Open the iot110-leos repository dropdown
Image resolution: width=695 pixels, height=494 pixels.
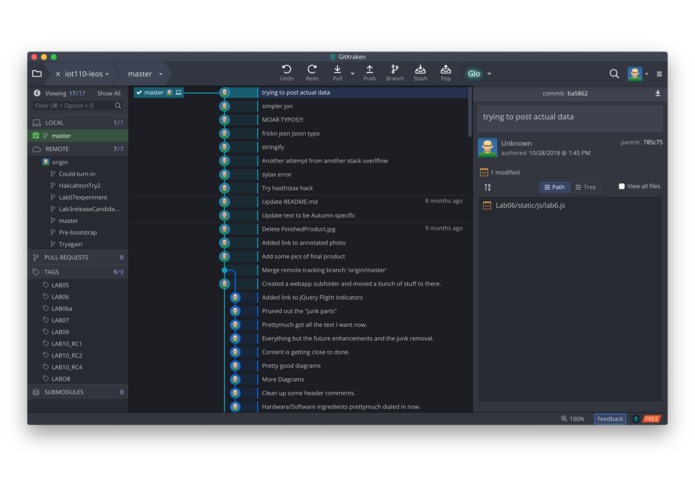click(107, 74)
